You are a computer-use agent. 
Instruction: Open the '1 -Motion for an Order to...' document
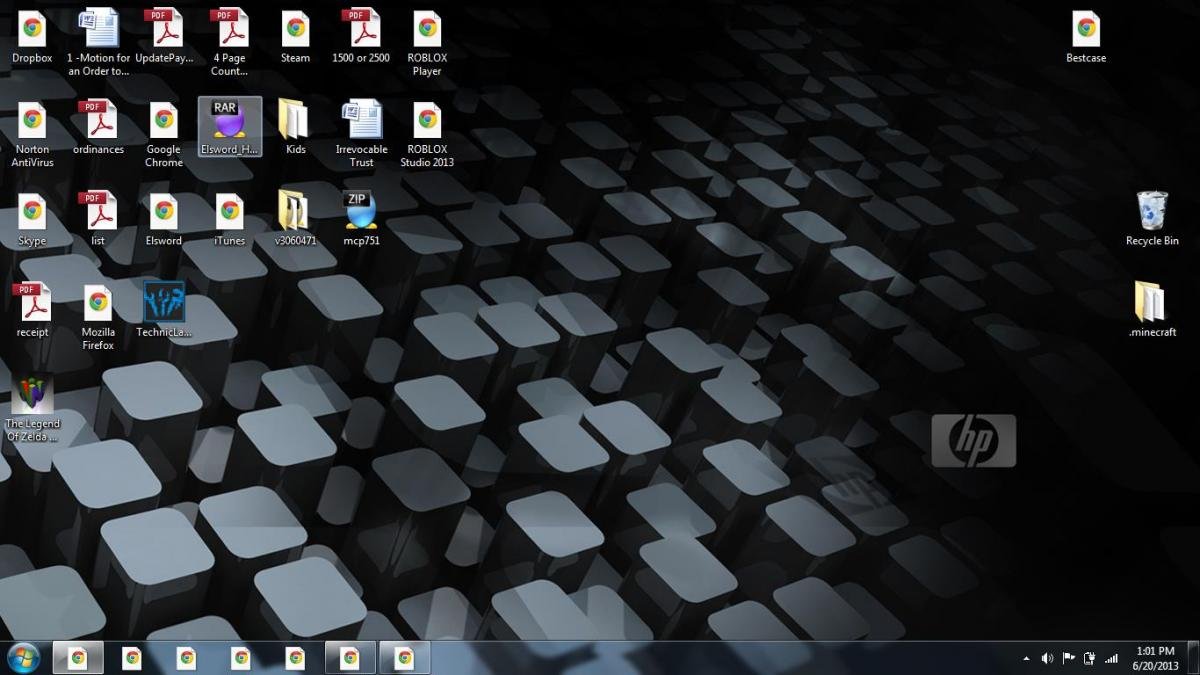click(x=98, y=42)
